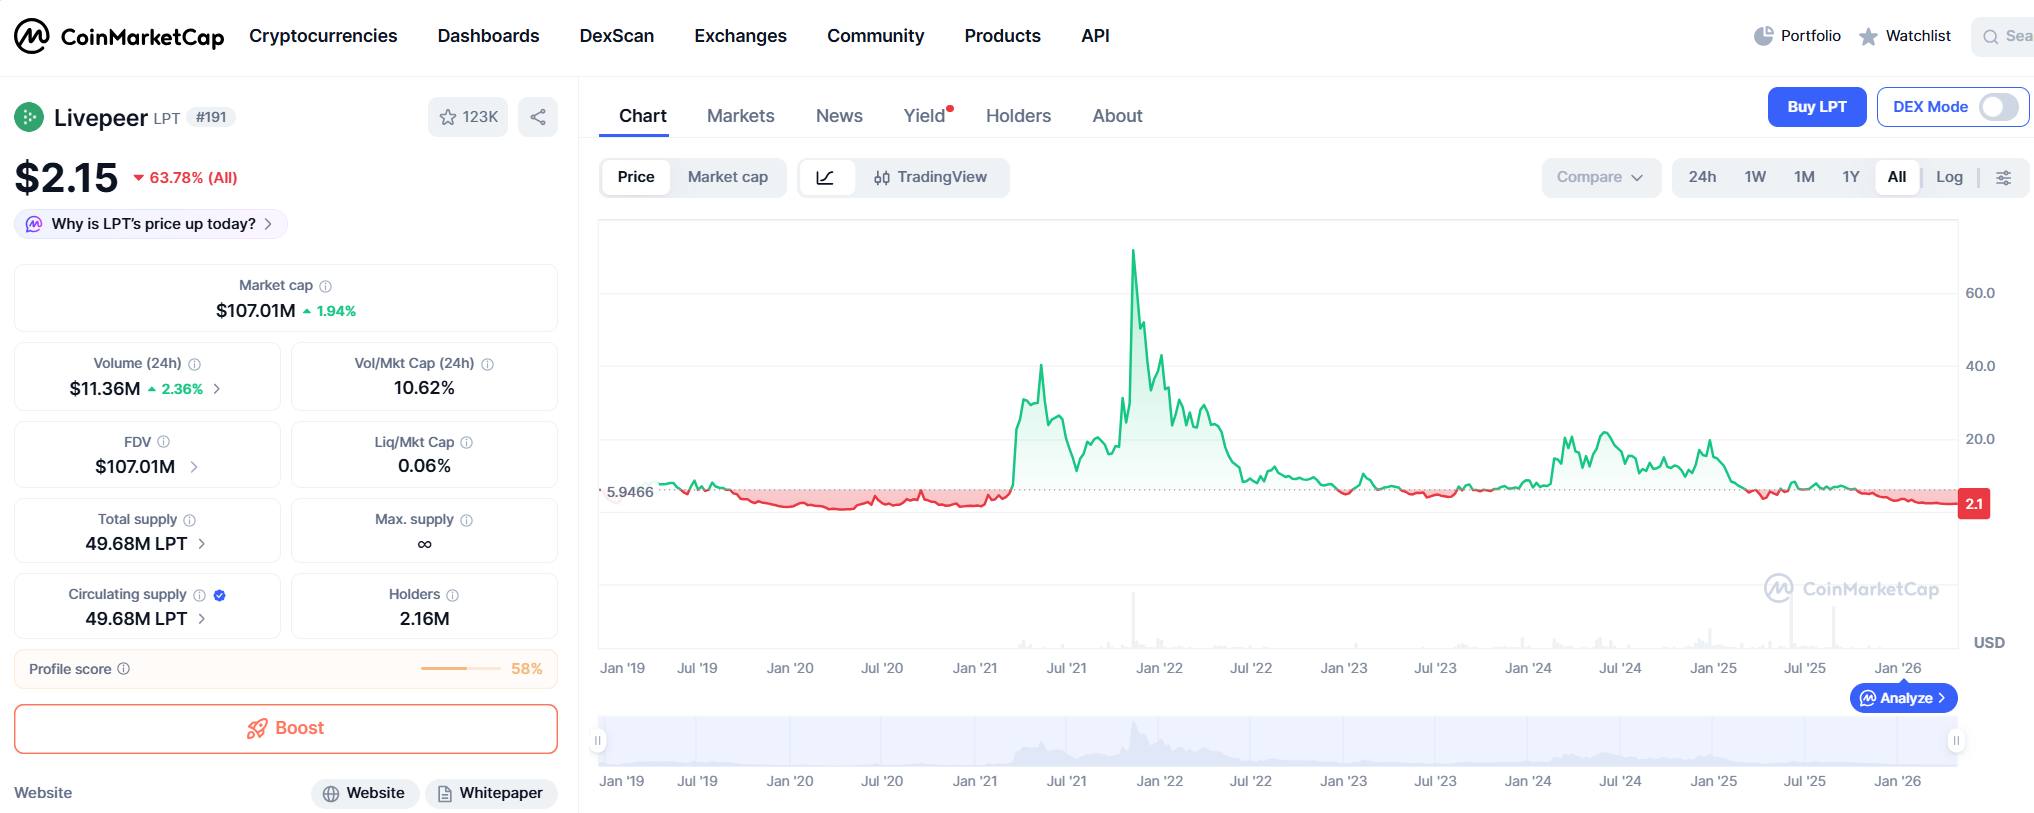Switch to Market cap view
Viewport: 2034px width, 813px height.
pos(728,177)
